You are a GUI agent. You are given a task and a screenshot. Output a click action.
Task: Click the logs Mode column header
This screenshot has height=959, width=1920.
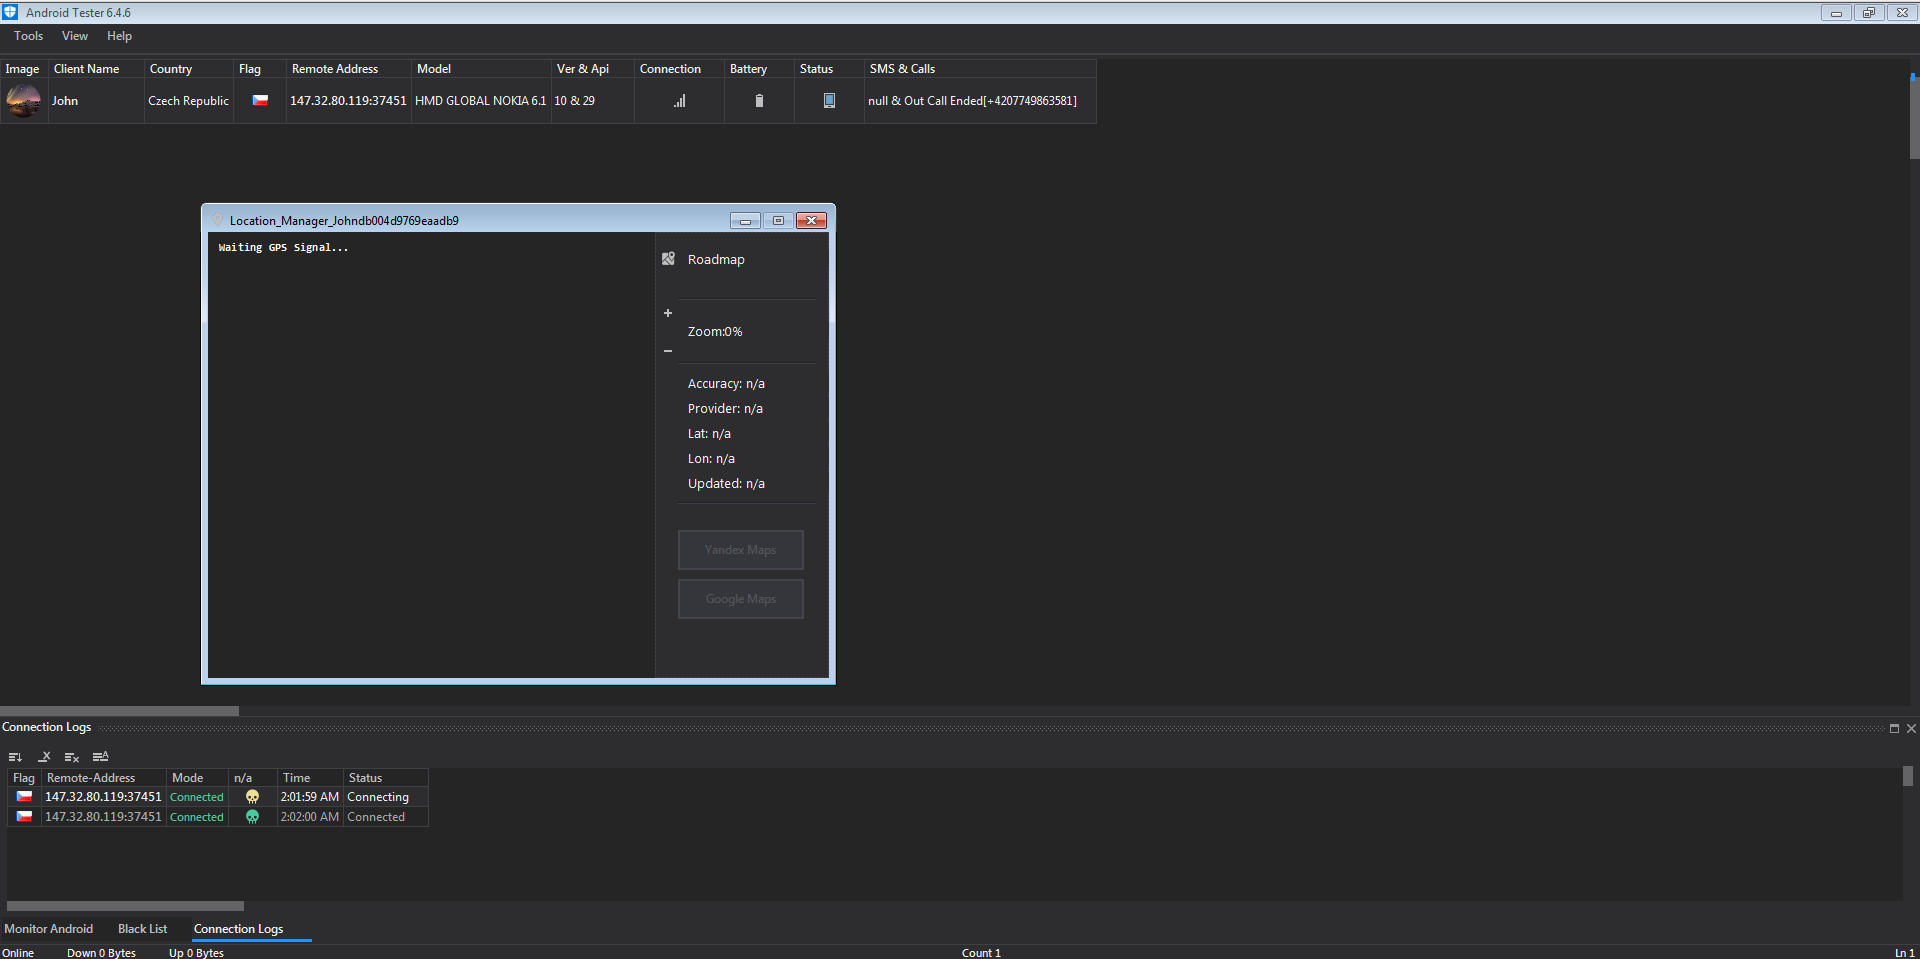tap(187, 778)
